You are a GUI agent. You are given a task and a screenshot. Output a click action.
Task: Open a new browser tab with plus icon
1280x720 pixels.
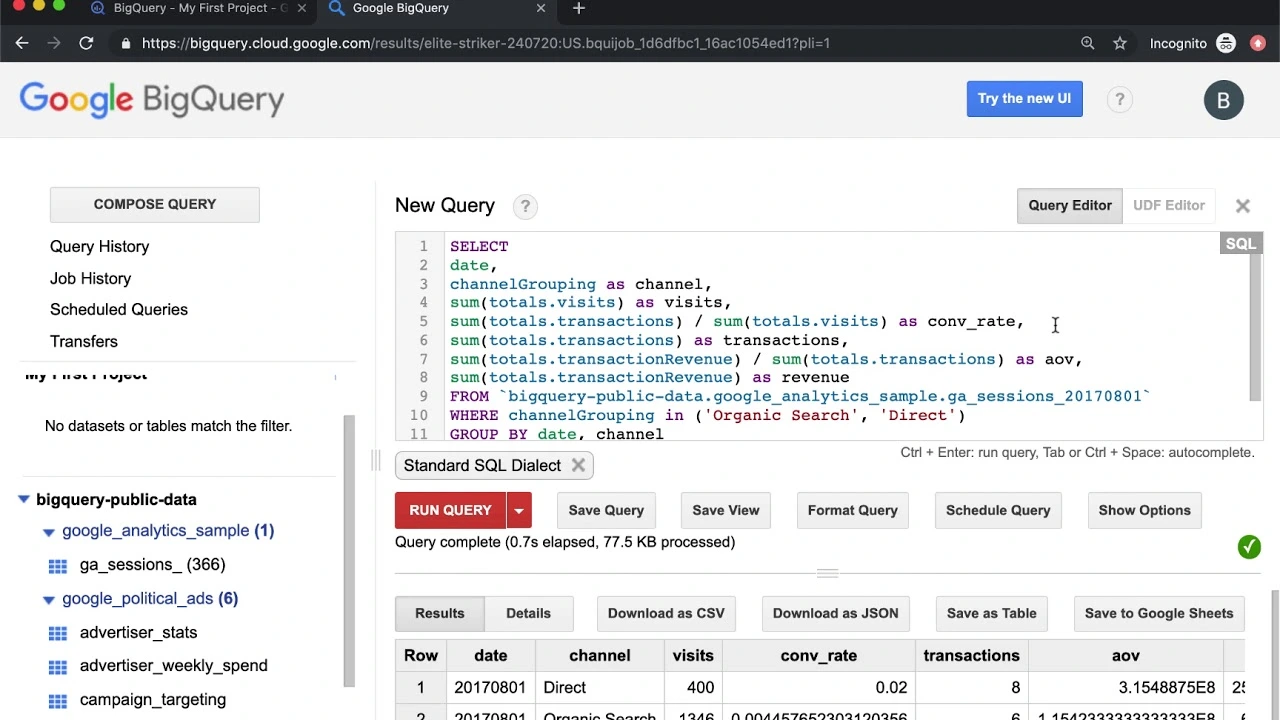578,8
